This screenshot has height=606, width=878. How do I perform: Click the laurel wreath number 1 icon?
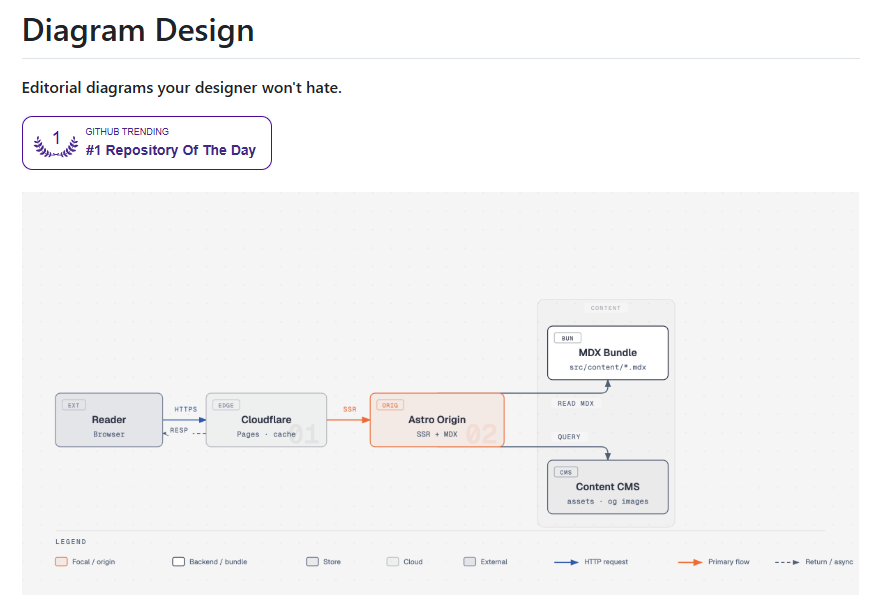pyautogui.click(x=56, y=143)
